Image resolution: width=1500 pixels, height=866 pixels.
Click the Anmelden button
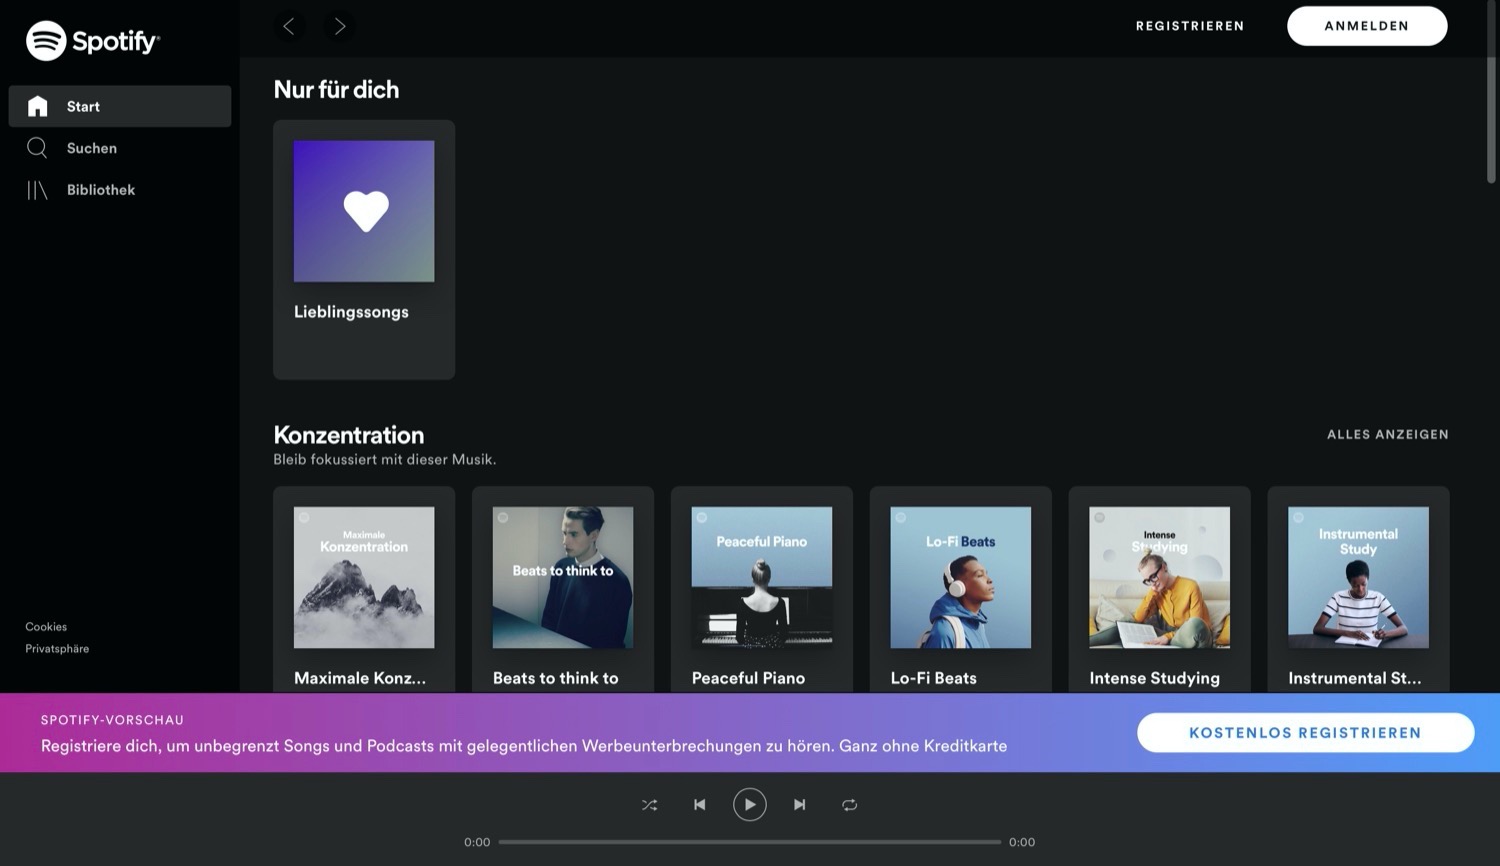pos(1367,26)
